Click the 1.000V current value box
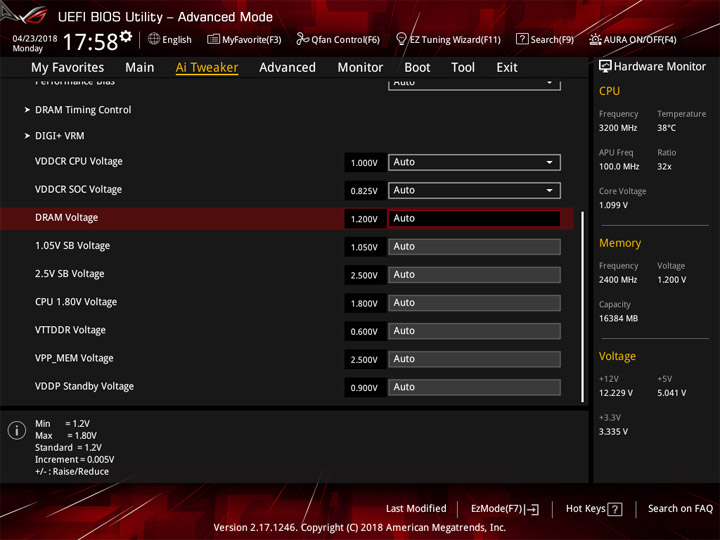This screenshot has width=720, height=540. click(365, 163)
